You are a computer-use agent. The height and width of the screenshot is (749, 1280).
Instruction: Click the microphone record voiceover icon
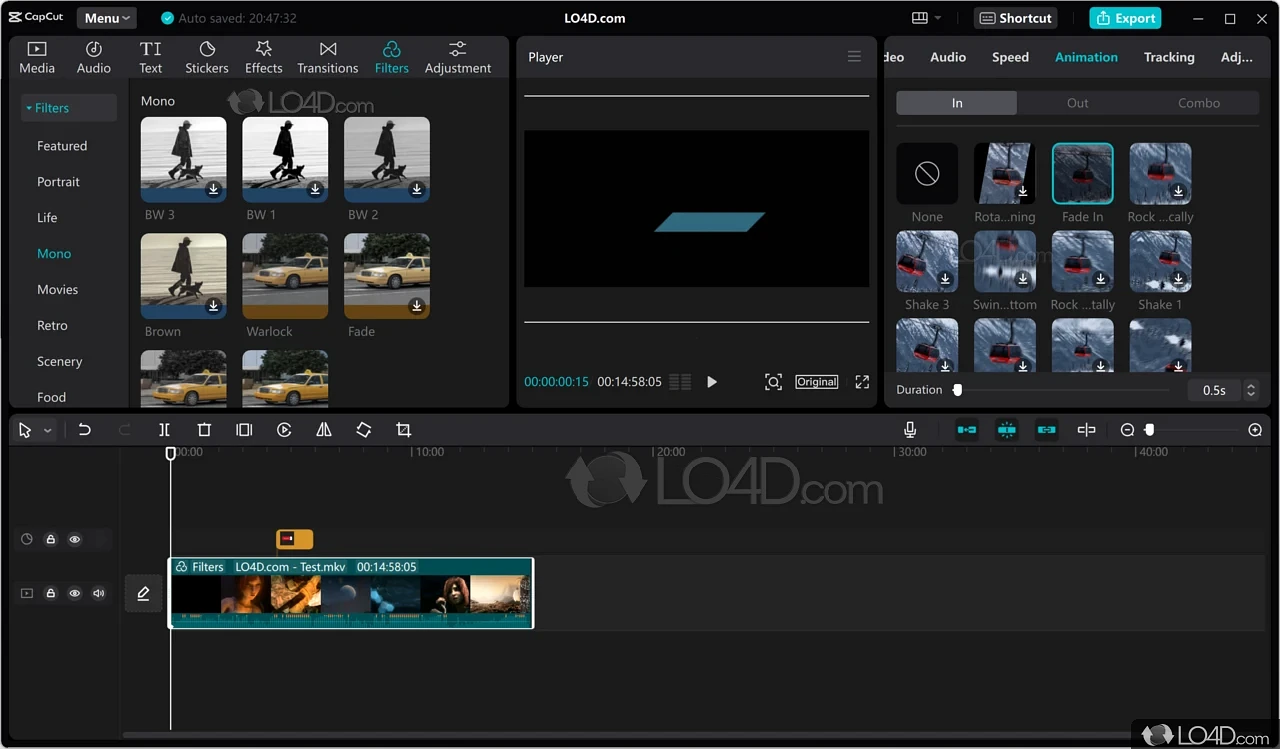coord(910,430)
